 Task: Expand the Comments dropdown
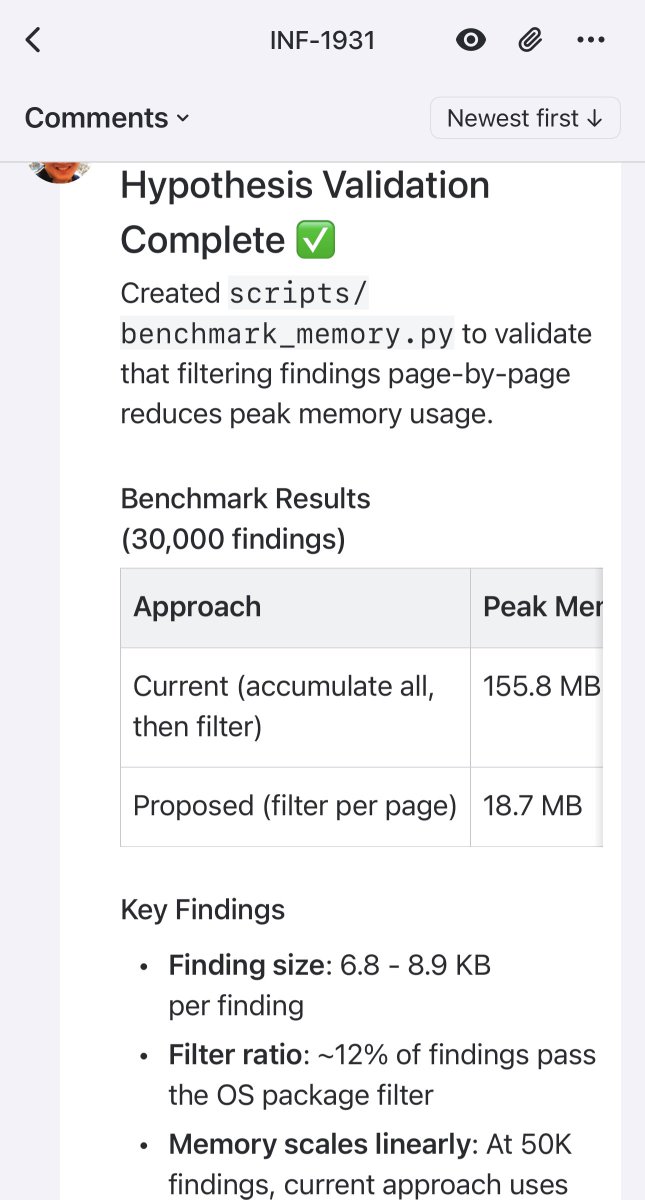pos(107,118)
